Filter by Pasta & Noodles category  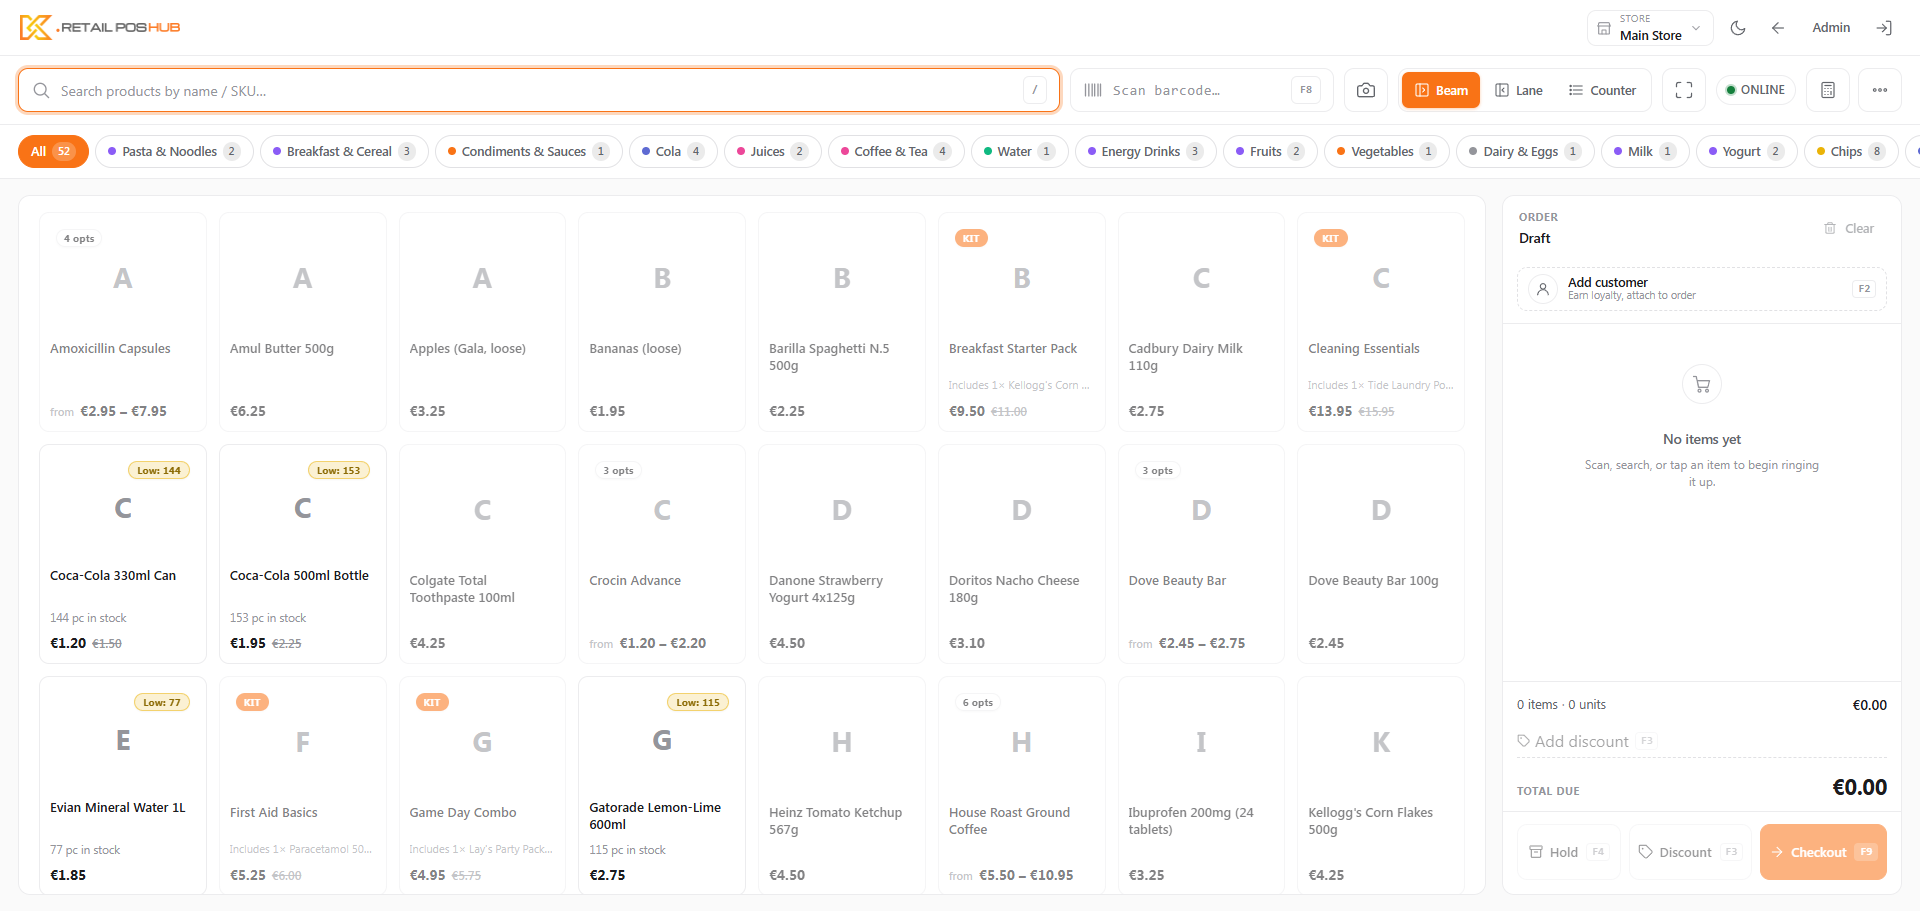tap(174, 151)
